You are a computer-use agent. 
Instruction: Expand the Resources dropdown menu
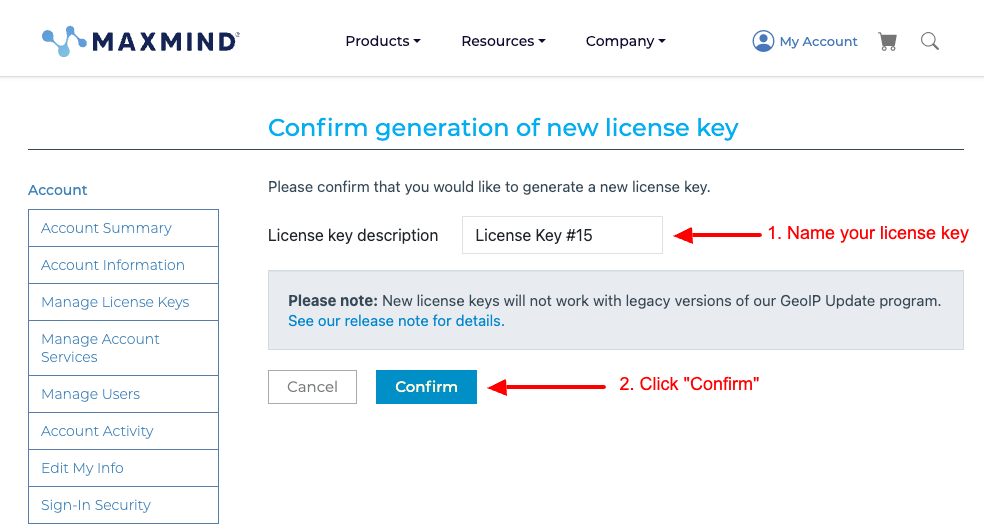[x=503, y=41]
